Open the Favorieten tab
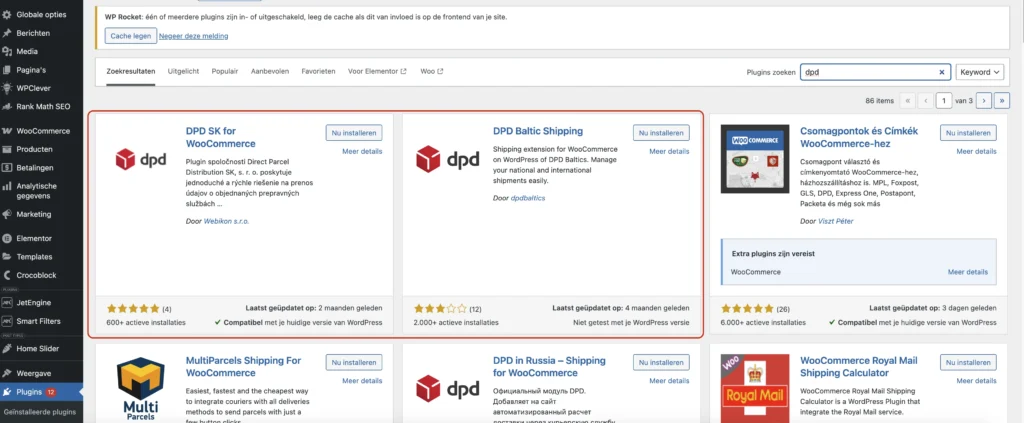1024x423 pixels. click(318, 71)
